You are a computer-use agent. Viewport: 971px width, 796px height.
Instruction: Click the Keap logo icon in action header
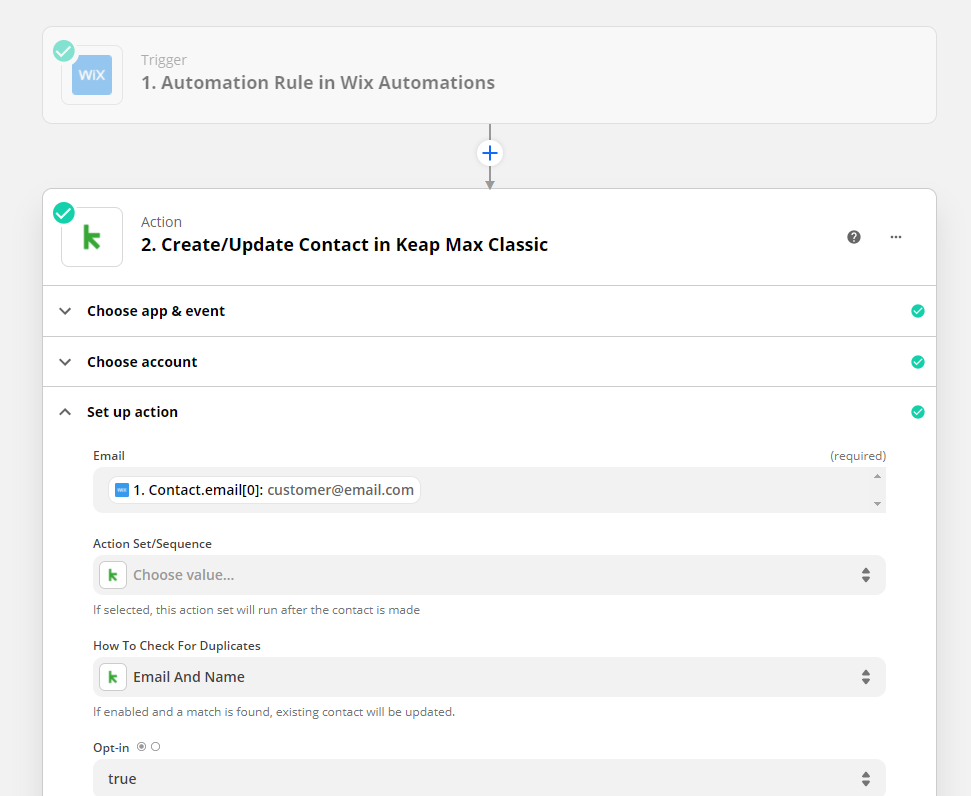92,237
